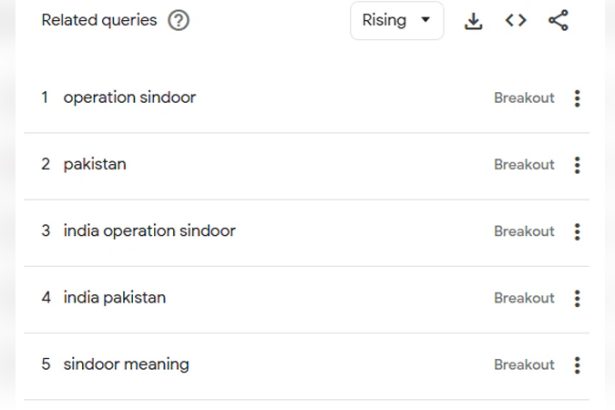Open the india pakistan query
This screenshot has width=615, height=410.
tap(115, 298)
